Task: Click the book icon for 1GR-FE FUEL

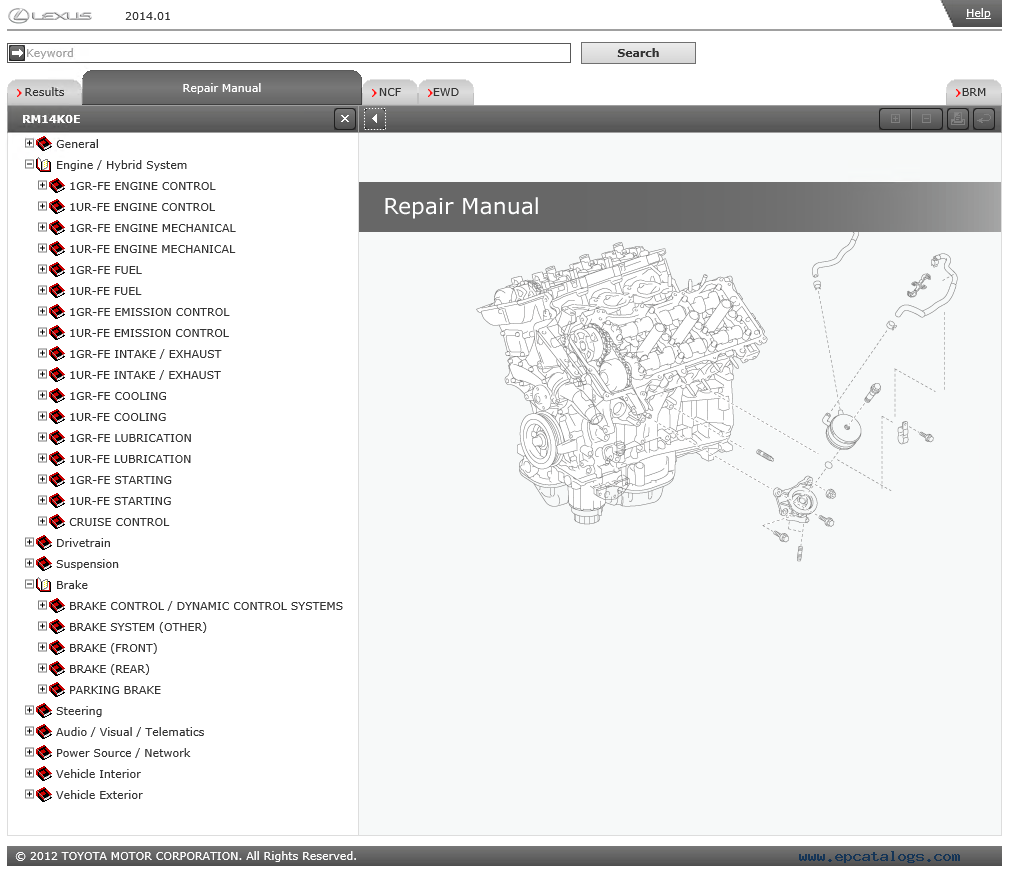Action: (x=57, y=270)
